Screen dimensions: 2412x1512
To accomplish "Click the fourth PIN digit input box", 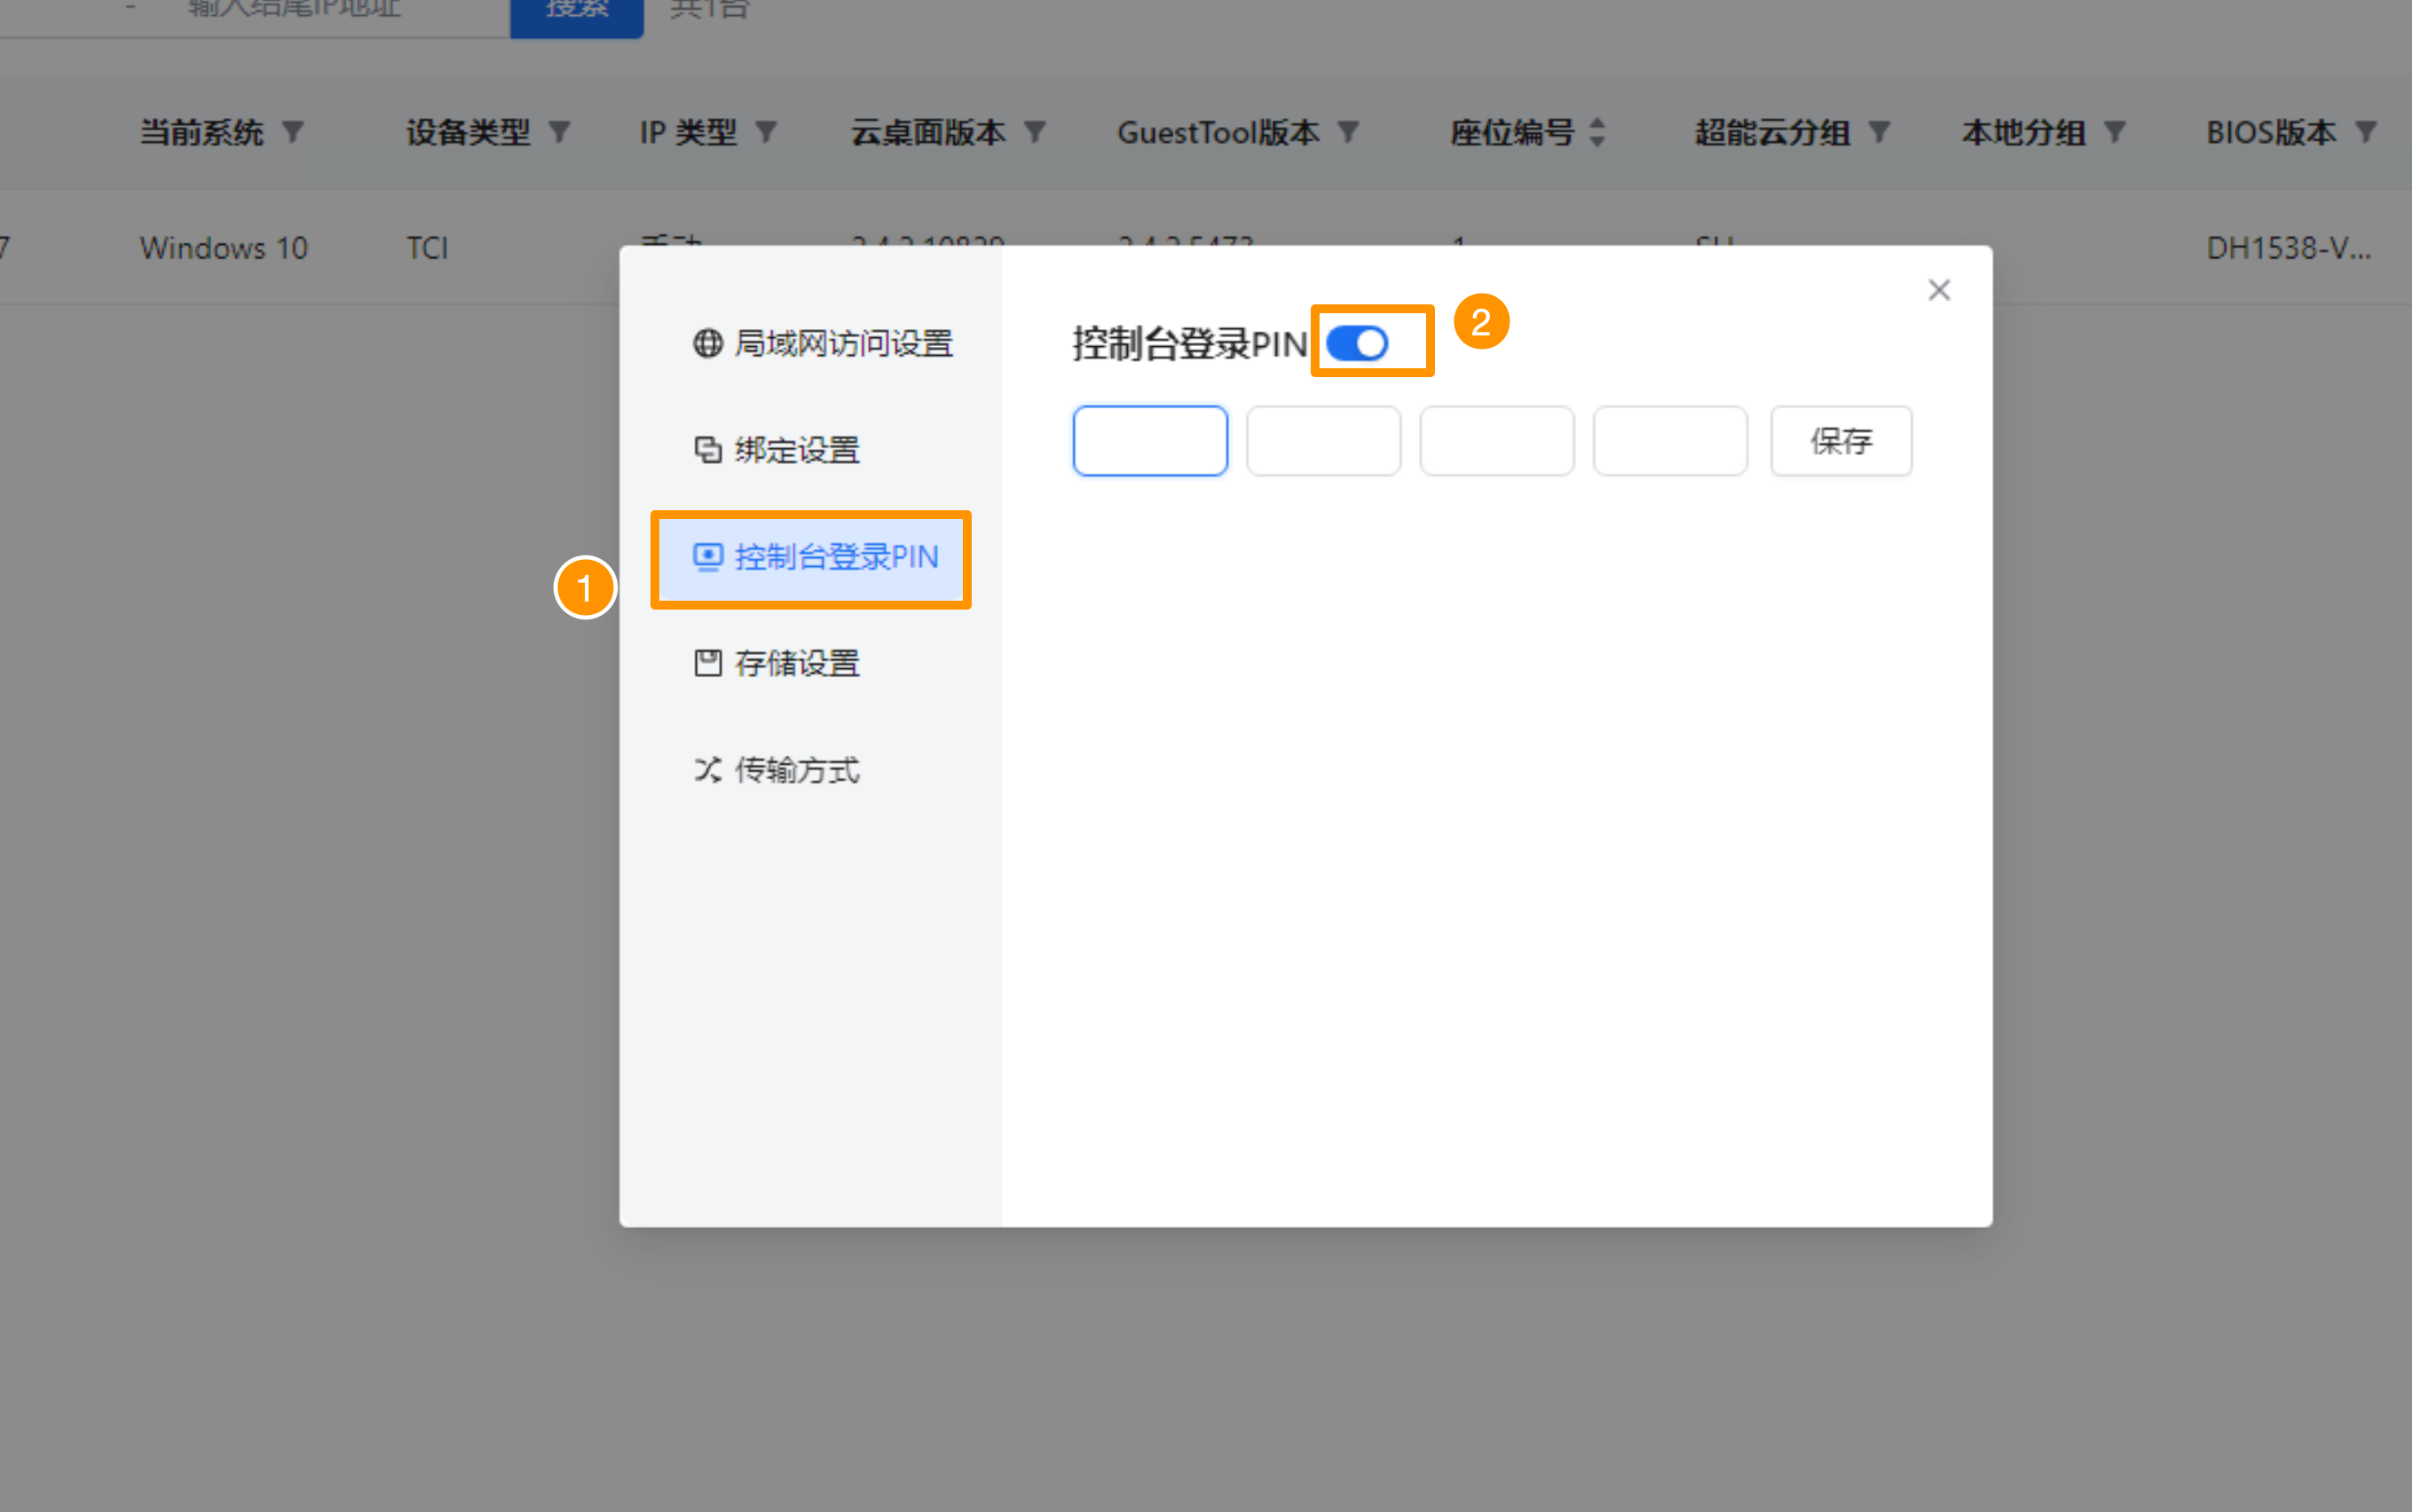I will pyautogui.click(x=1669, y=441).
